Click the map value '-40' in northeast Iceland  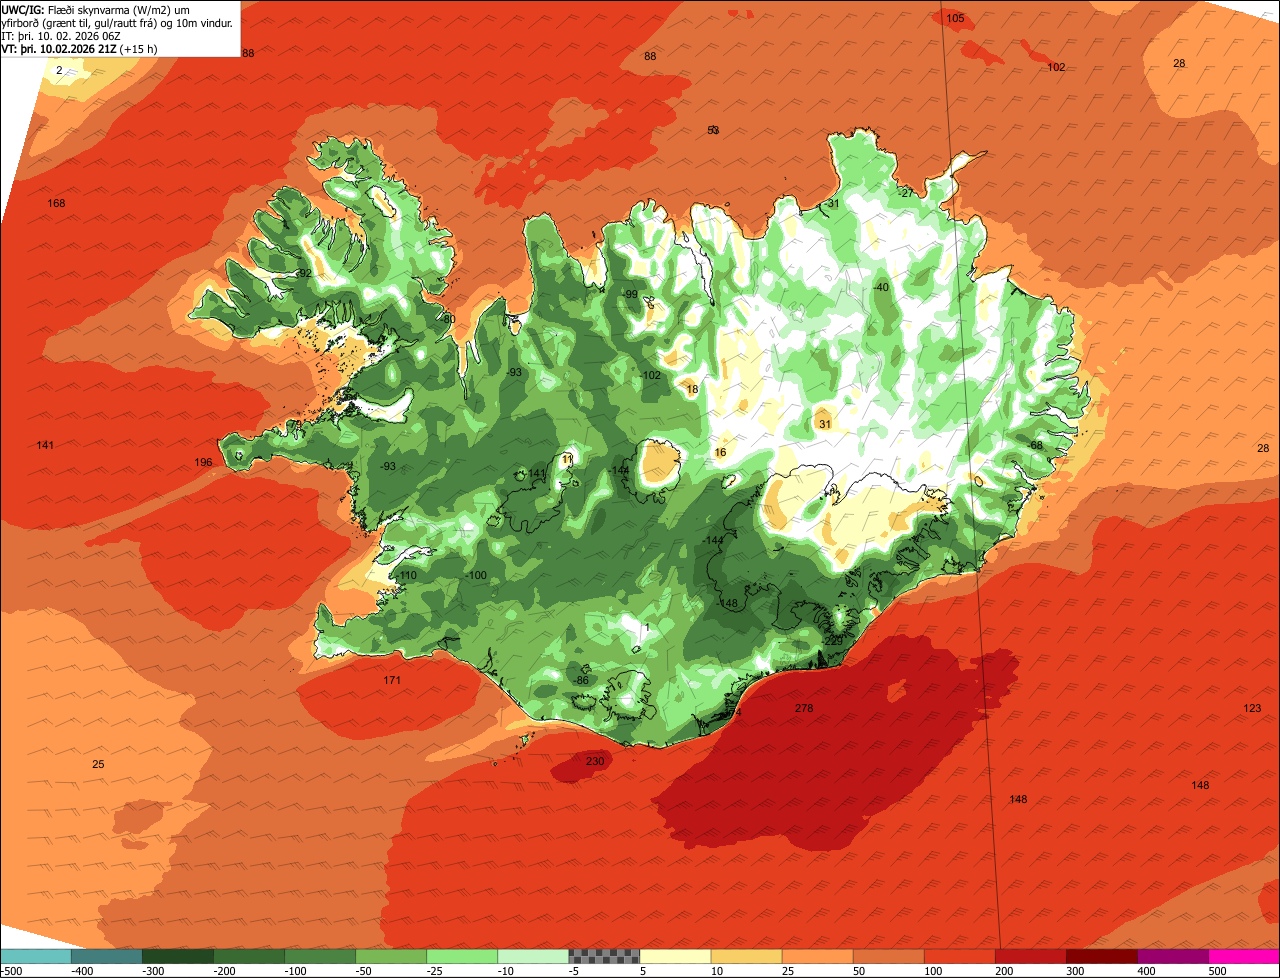pos(881,287)
